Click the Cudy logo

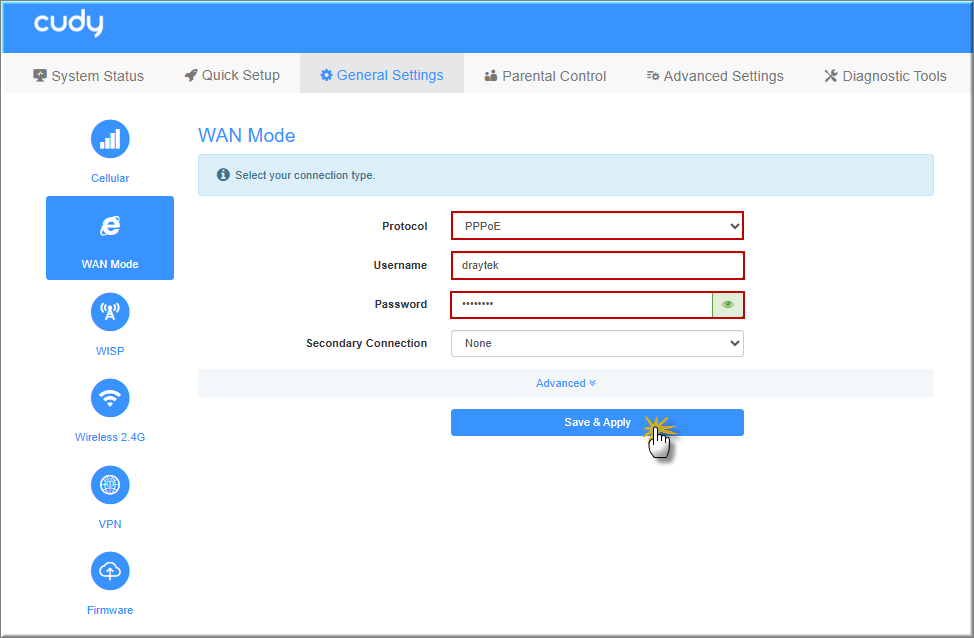[x=68, y=25]
